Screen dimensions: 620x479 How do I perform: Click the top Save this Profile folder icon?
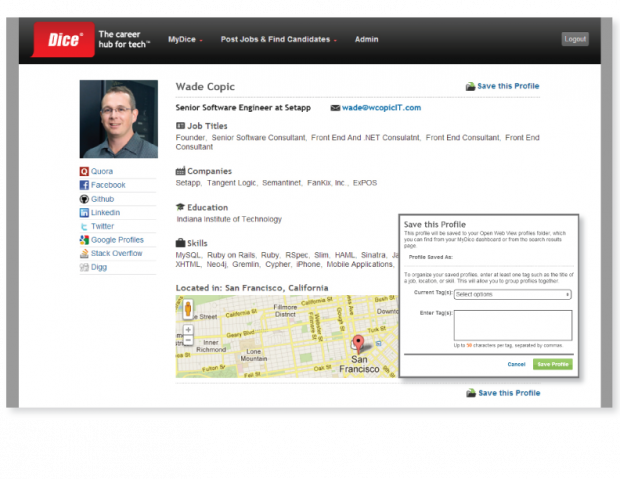tap(470, 86)
